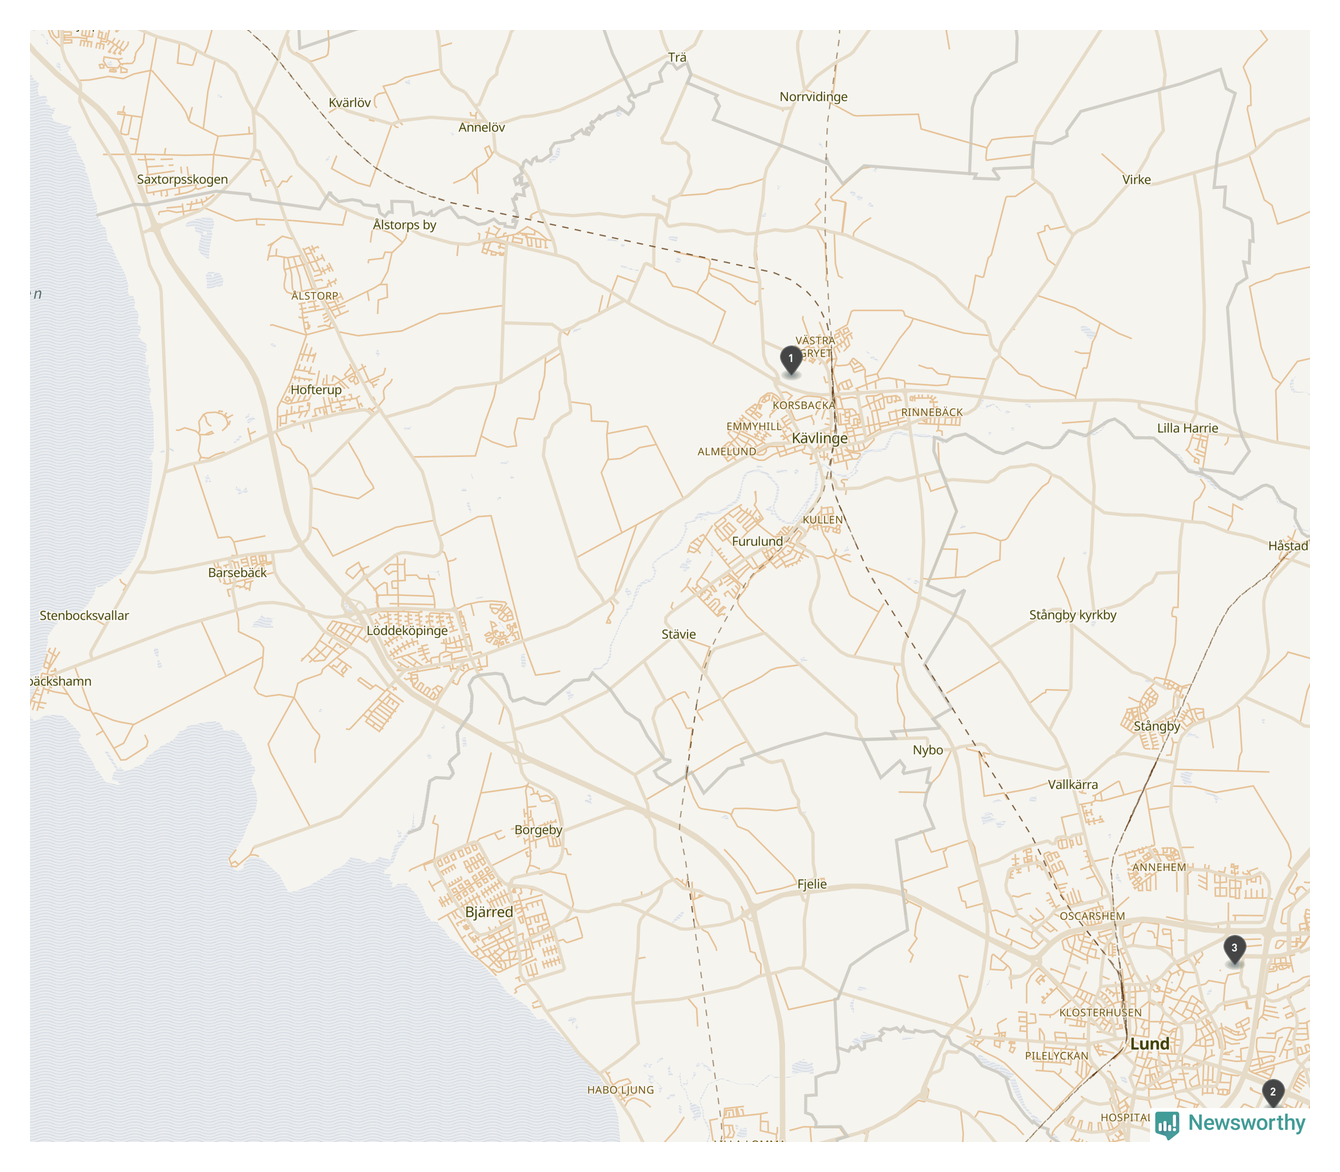The height and width of the screenshot is (1172, 1340).
Task: Click the PILELYCKAN district label
Action: (1057, 1056)
